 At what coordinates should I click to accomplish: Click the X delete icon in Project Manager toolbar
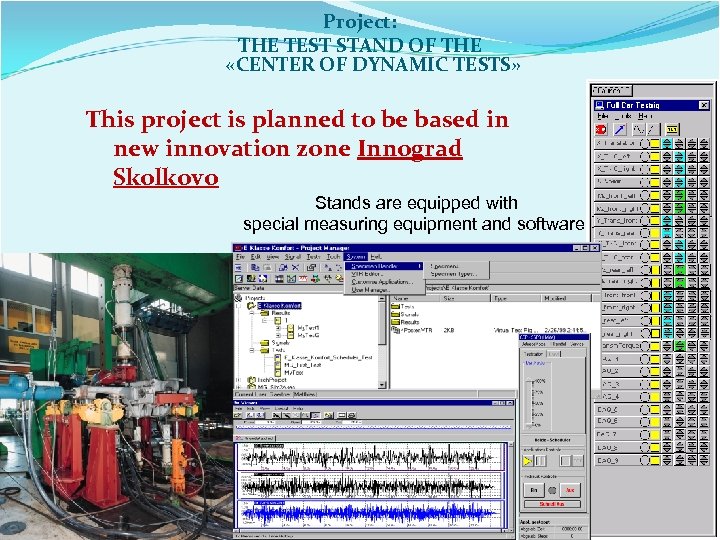click(x=295, y=267)
